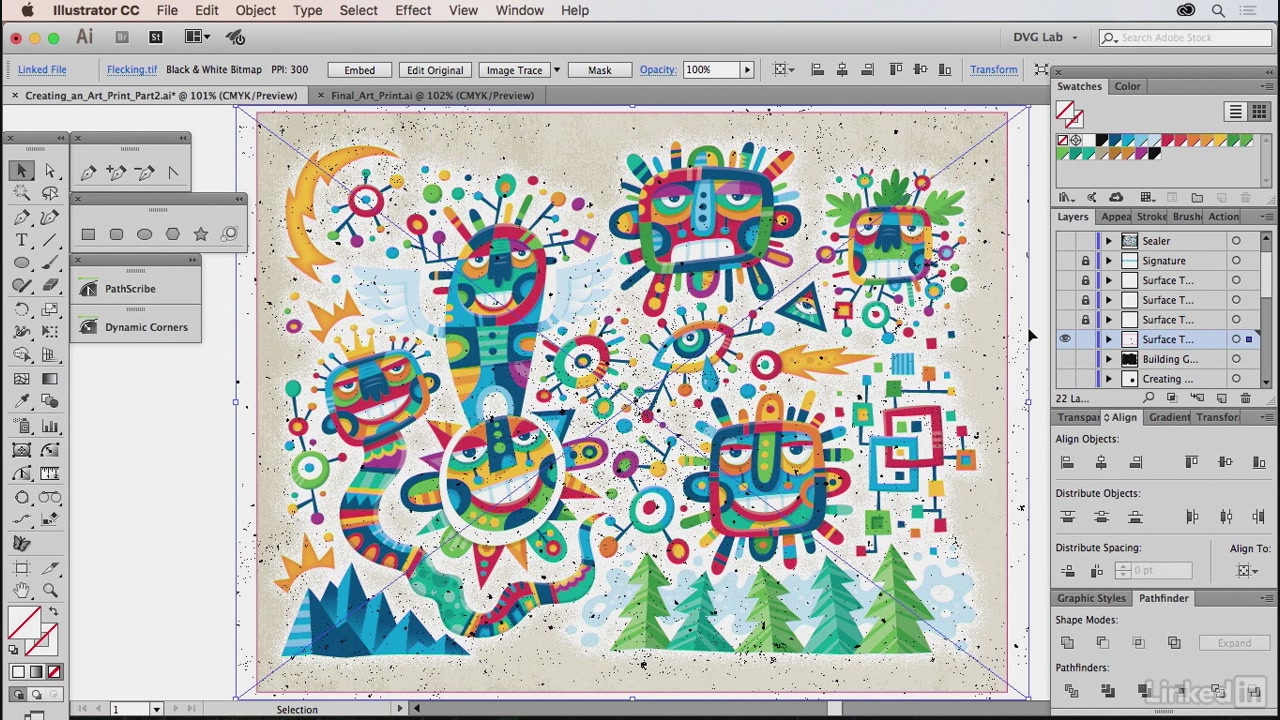The width and height of the screenshot is (1280, 720).
Task: Select the black color swatch
Action: (x=1101, y=141)
